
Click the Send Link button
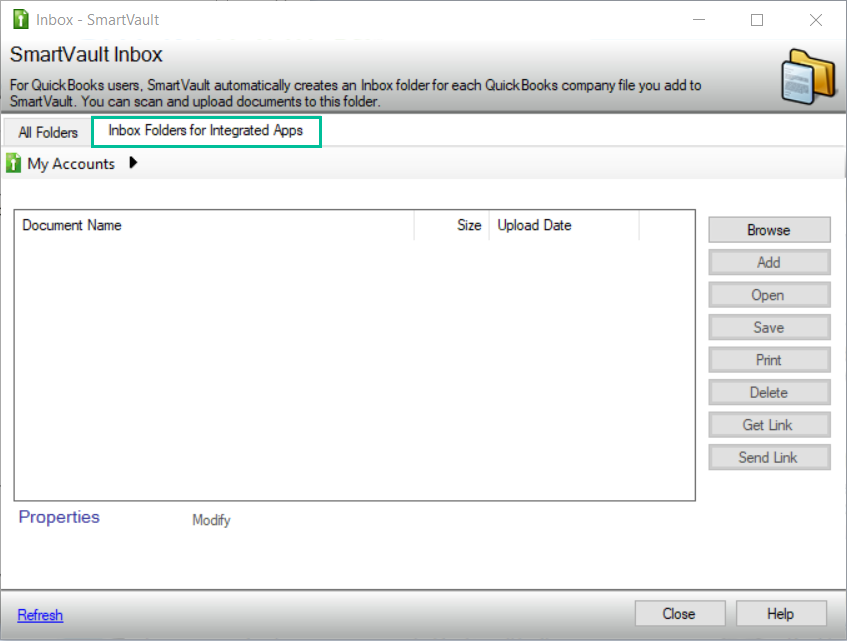coord(769,457)
